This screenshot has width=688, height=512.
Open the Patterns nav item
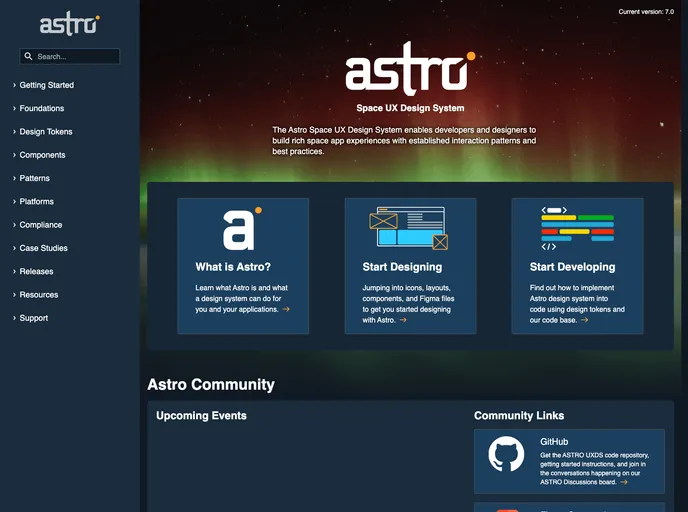[x=34, y=178]
